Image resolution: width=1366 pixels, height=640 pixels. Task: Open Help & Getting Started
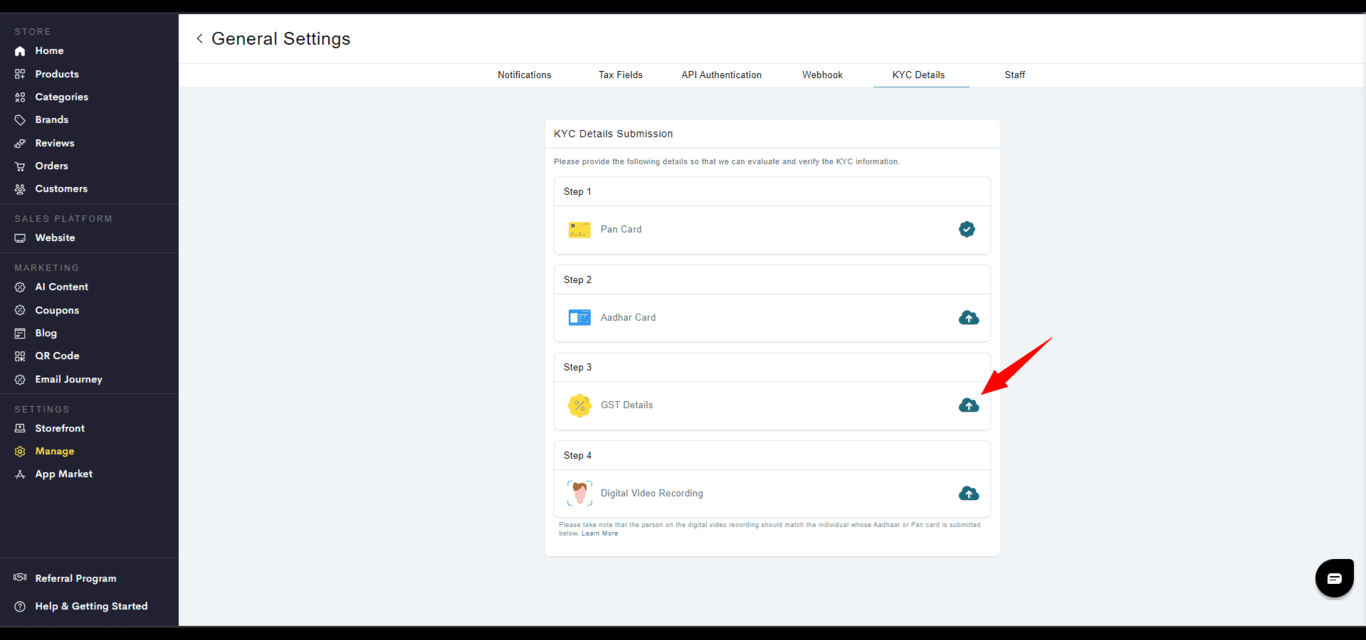point(91,606)
